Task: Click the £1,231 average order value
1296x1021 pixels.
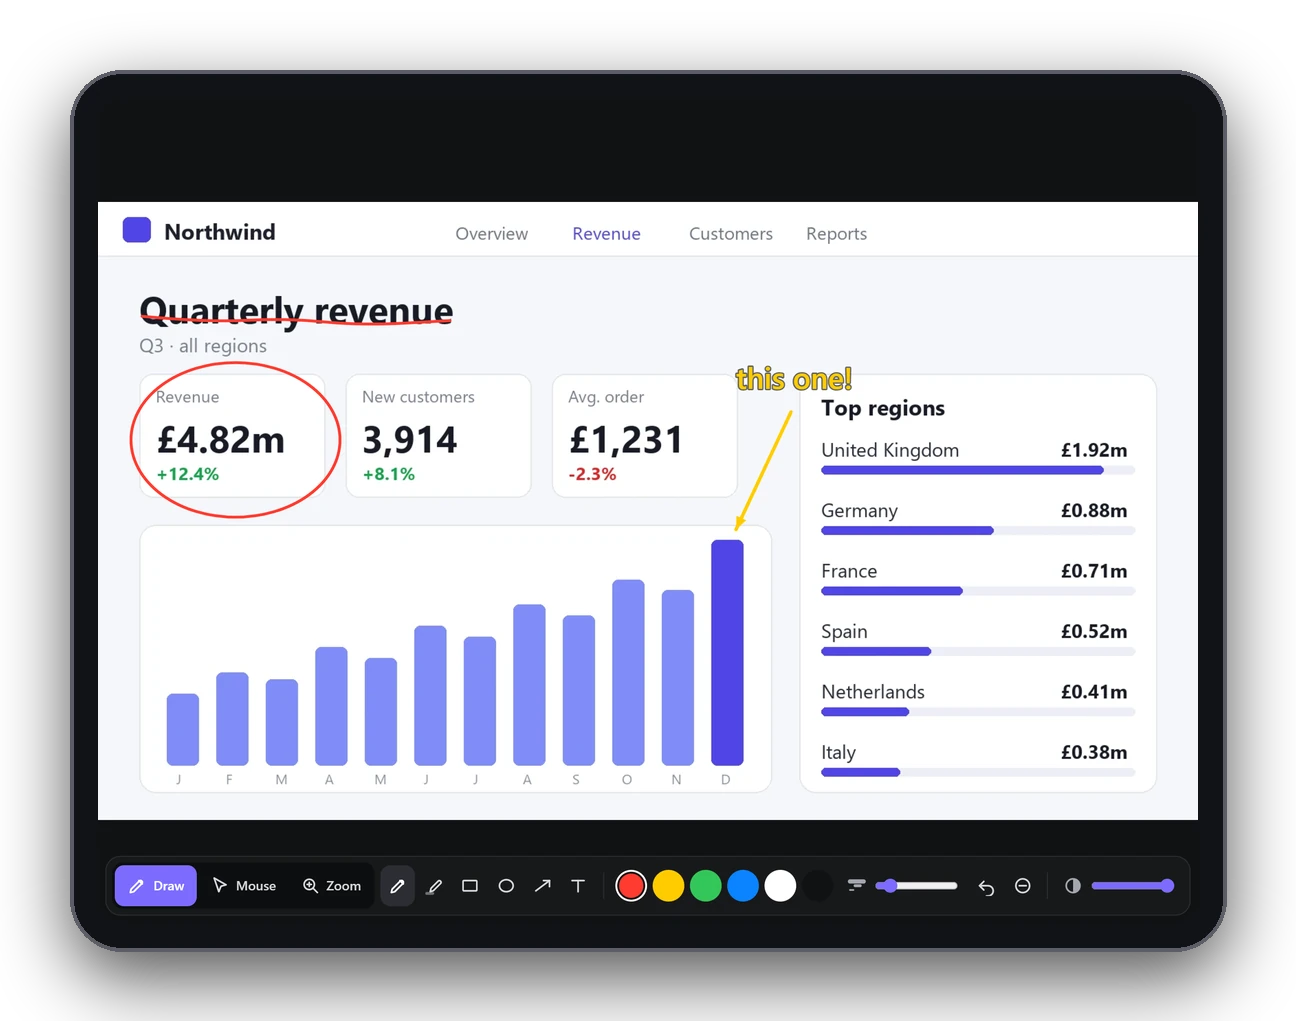Action: coord(626,440)
